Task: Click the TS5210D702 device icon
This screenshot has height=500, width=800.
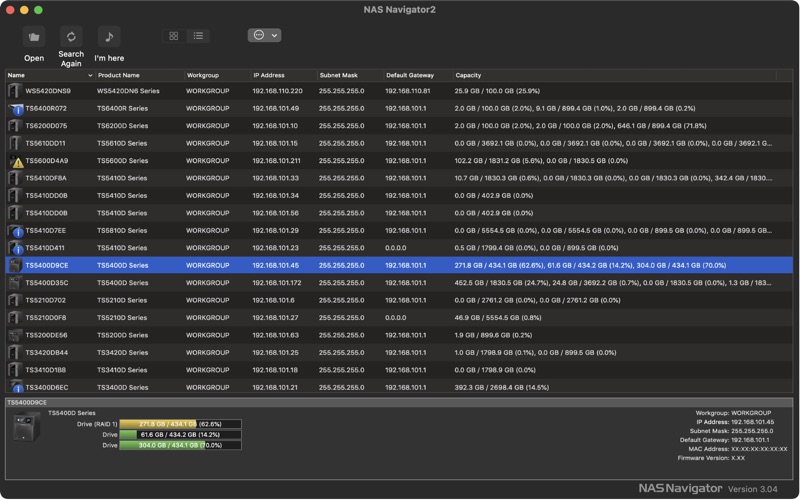Action: point(15,300)
